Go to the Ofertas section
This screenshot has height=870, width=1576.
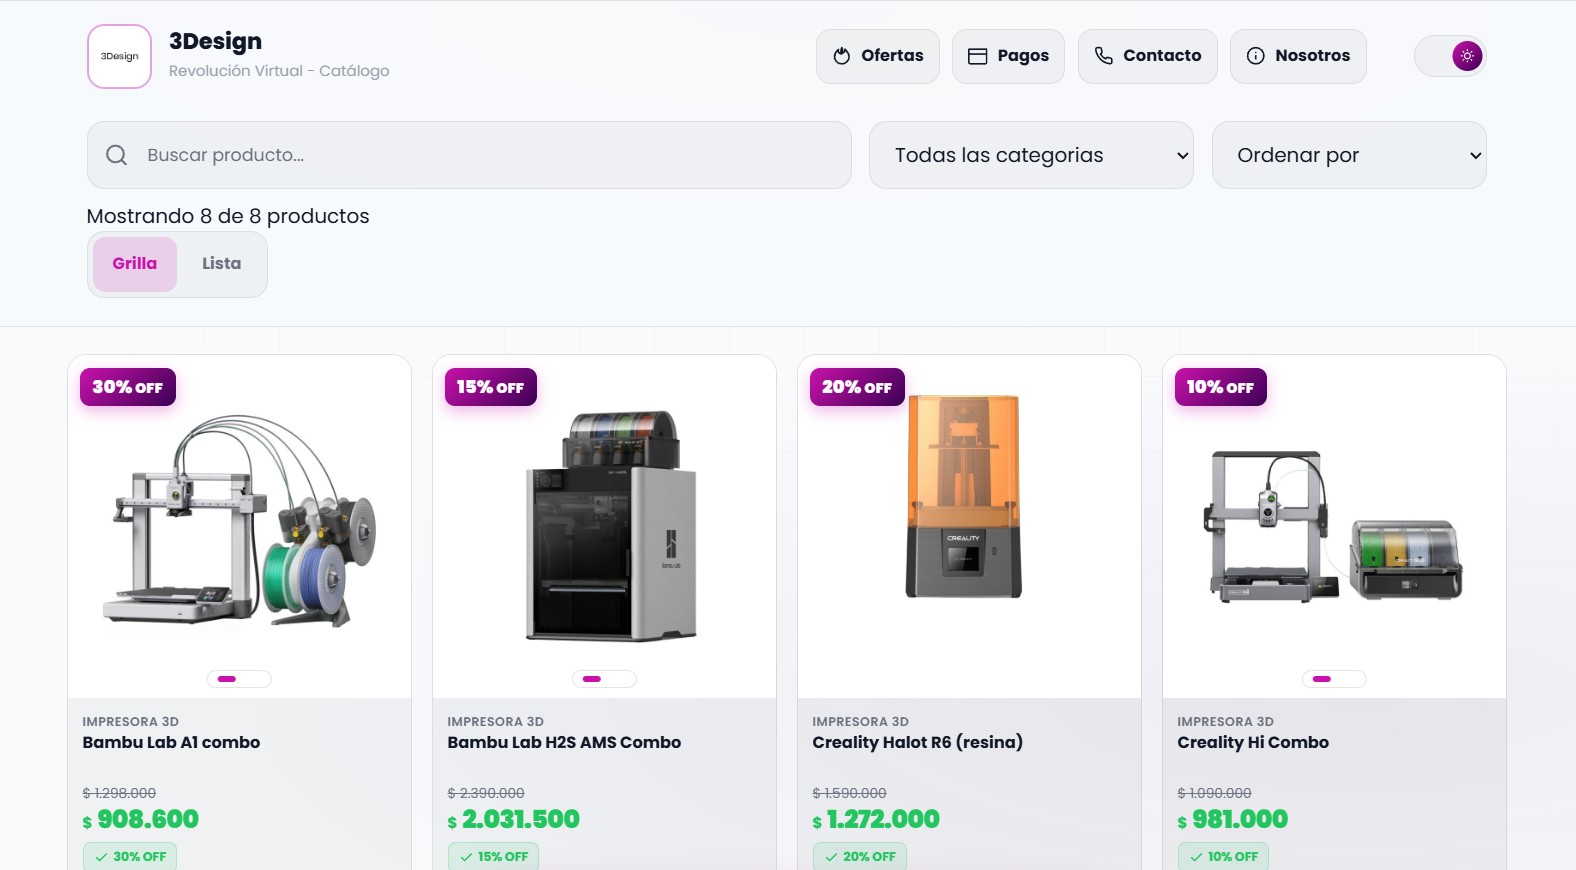[x=878, y=56]
